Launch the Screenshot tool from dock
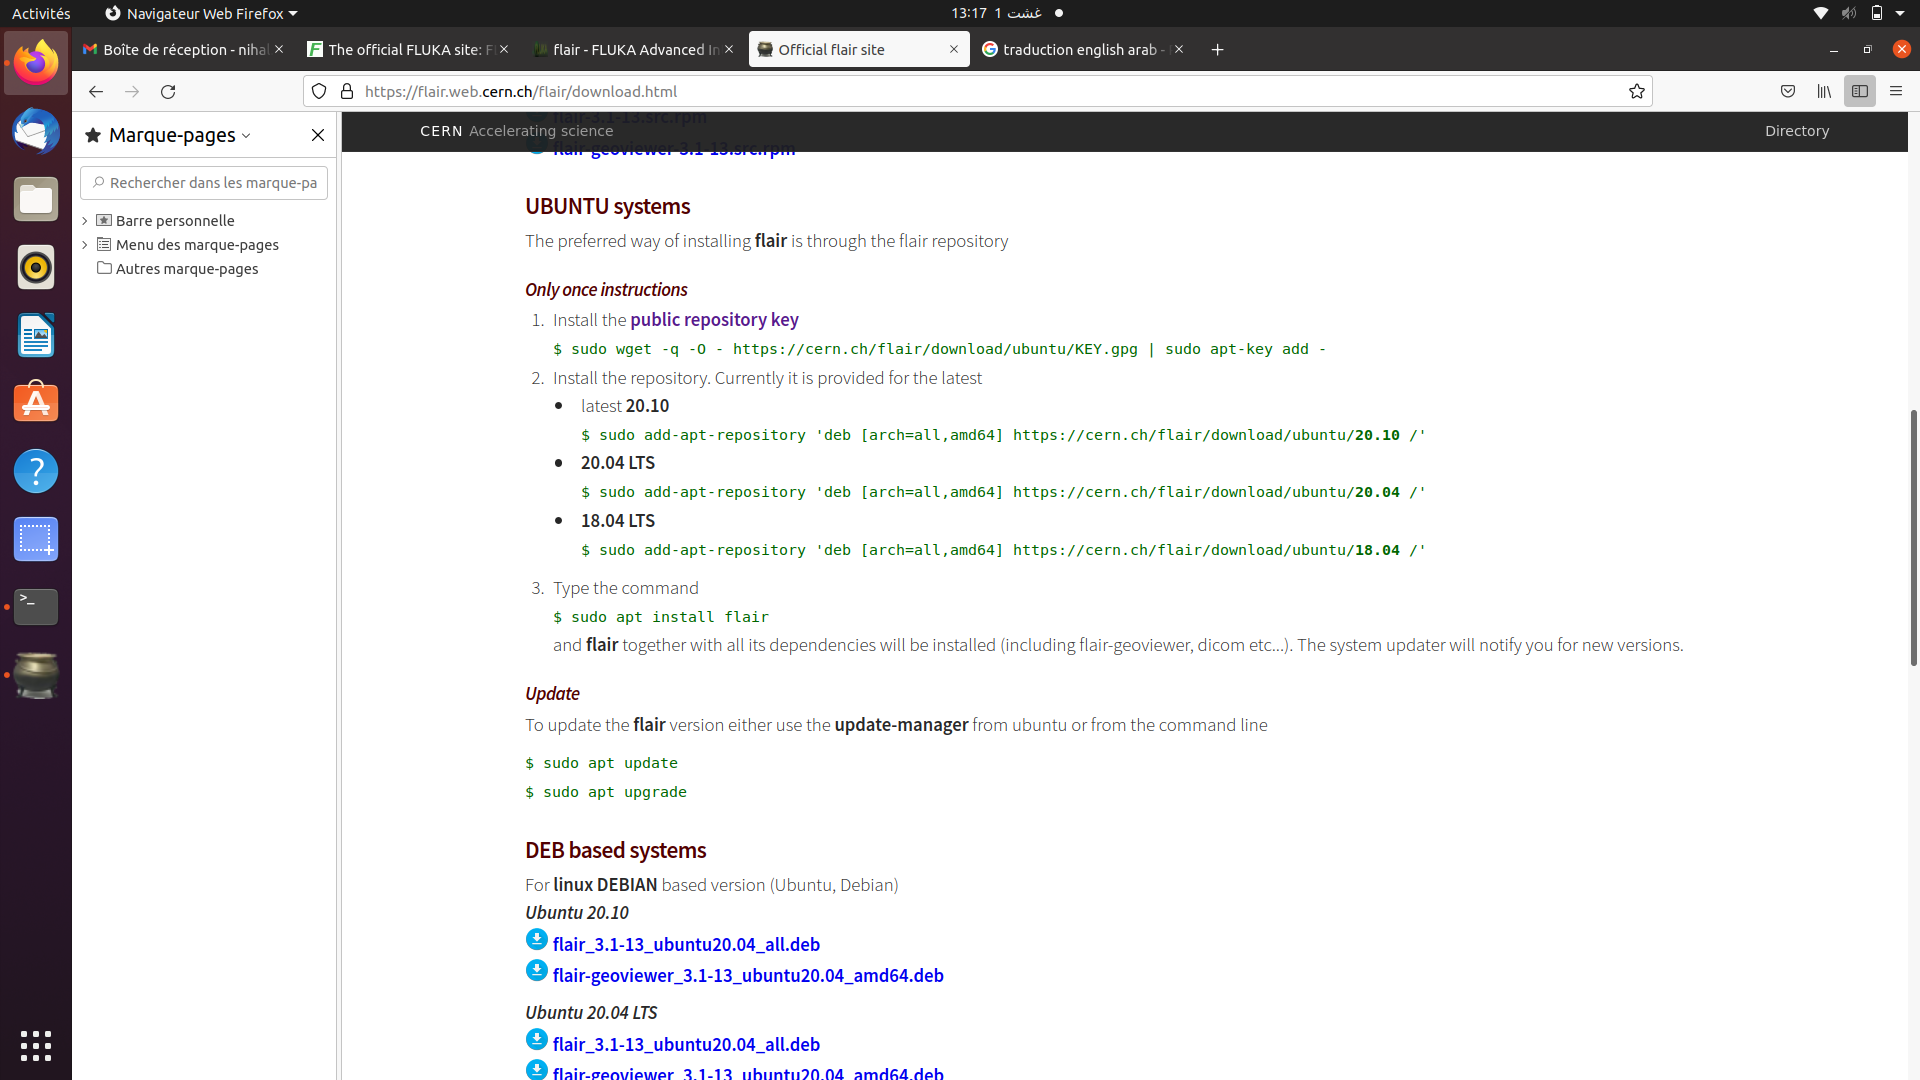The width and height of the screenshot is (1920, 1080). click(x=36, y=539)
